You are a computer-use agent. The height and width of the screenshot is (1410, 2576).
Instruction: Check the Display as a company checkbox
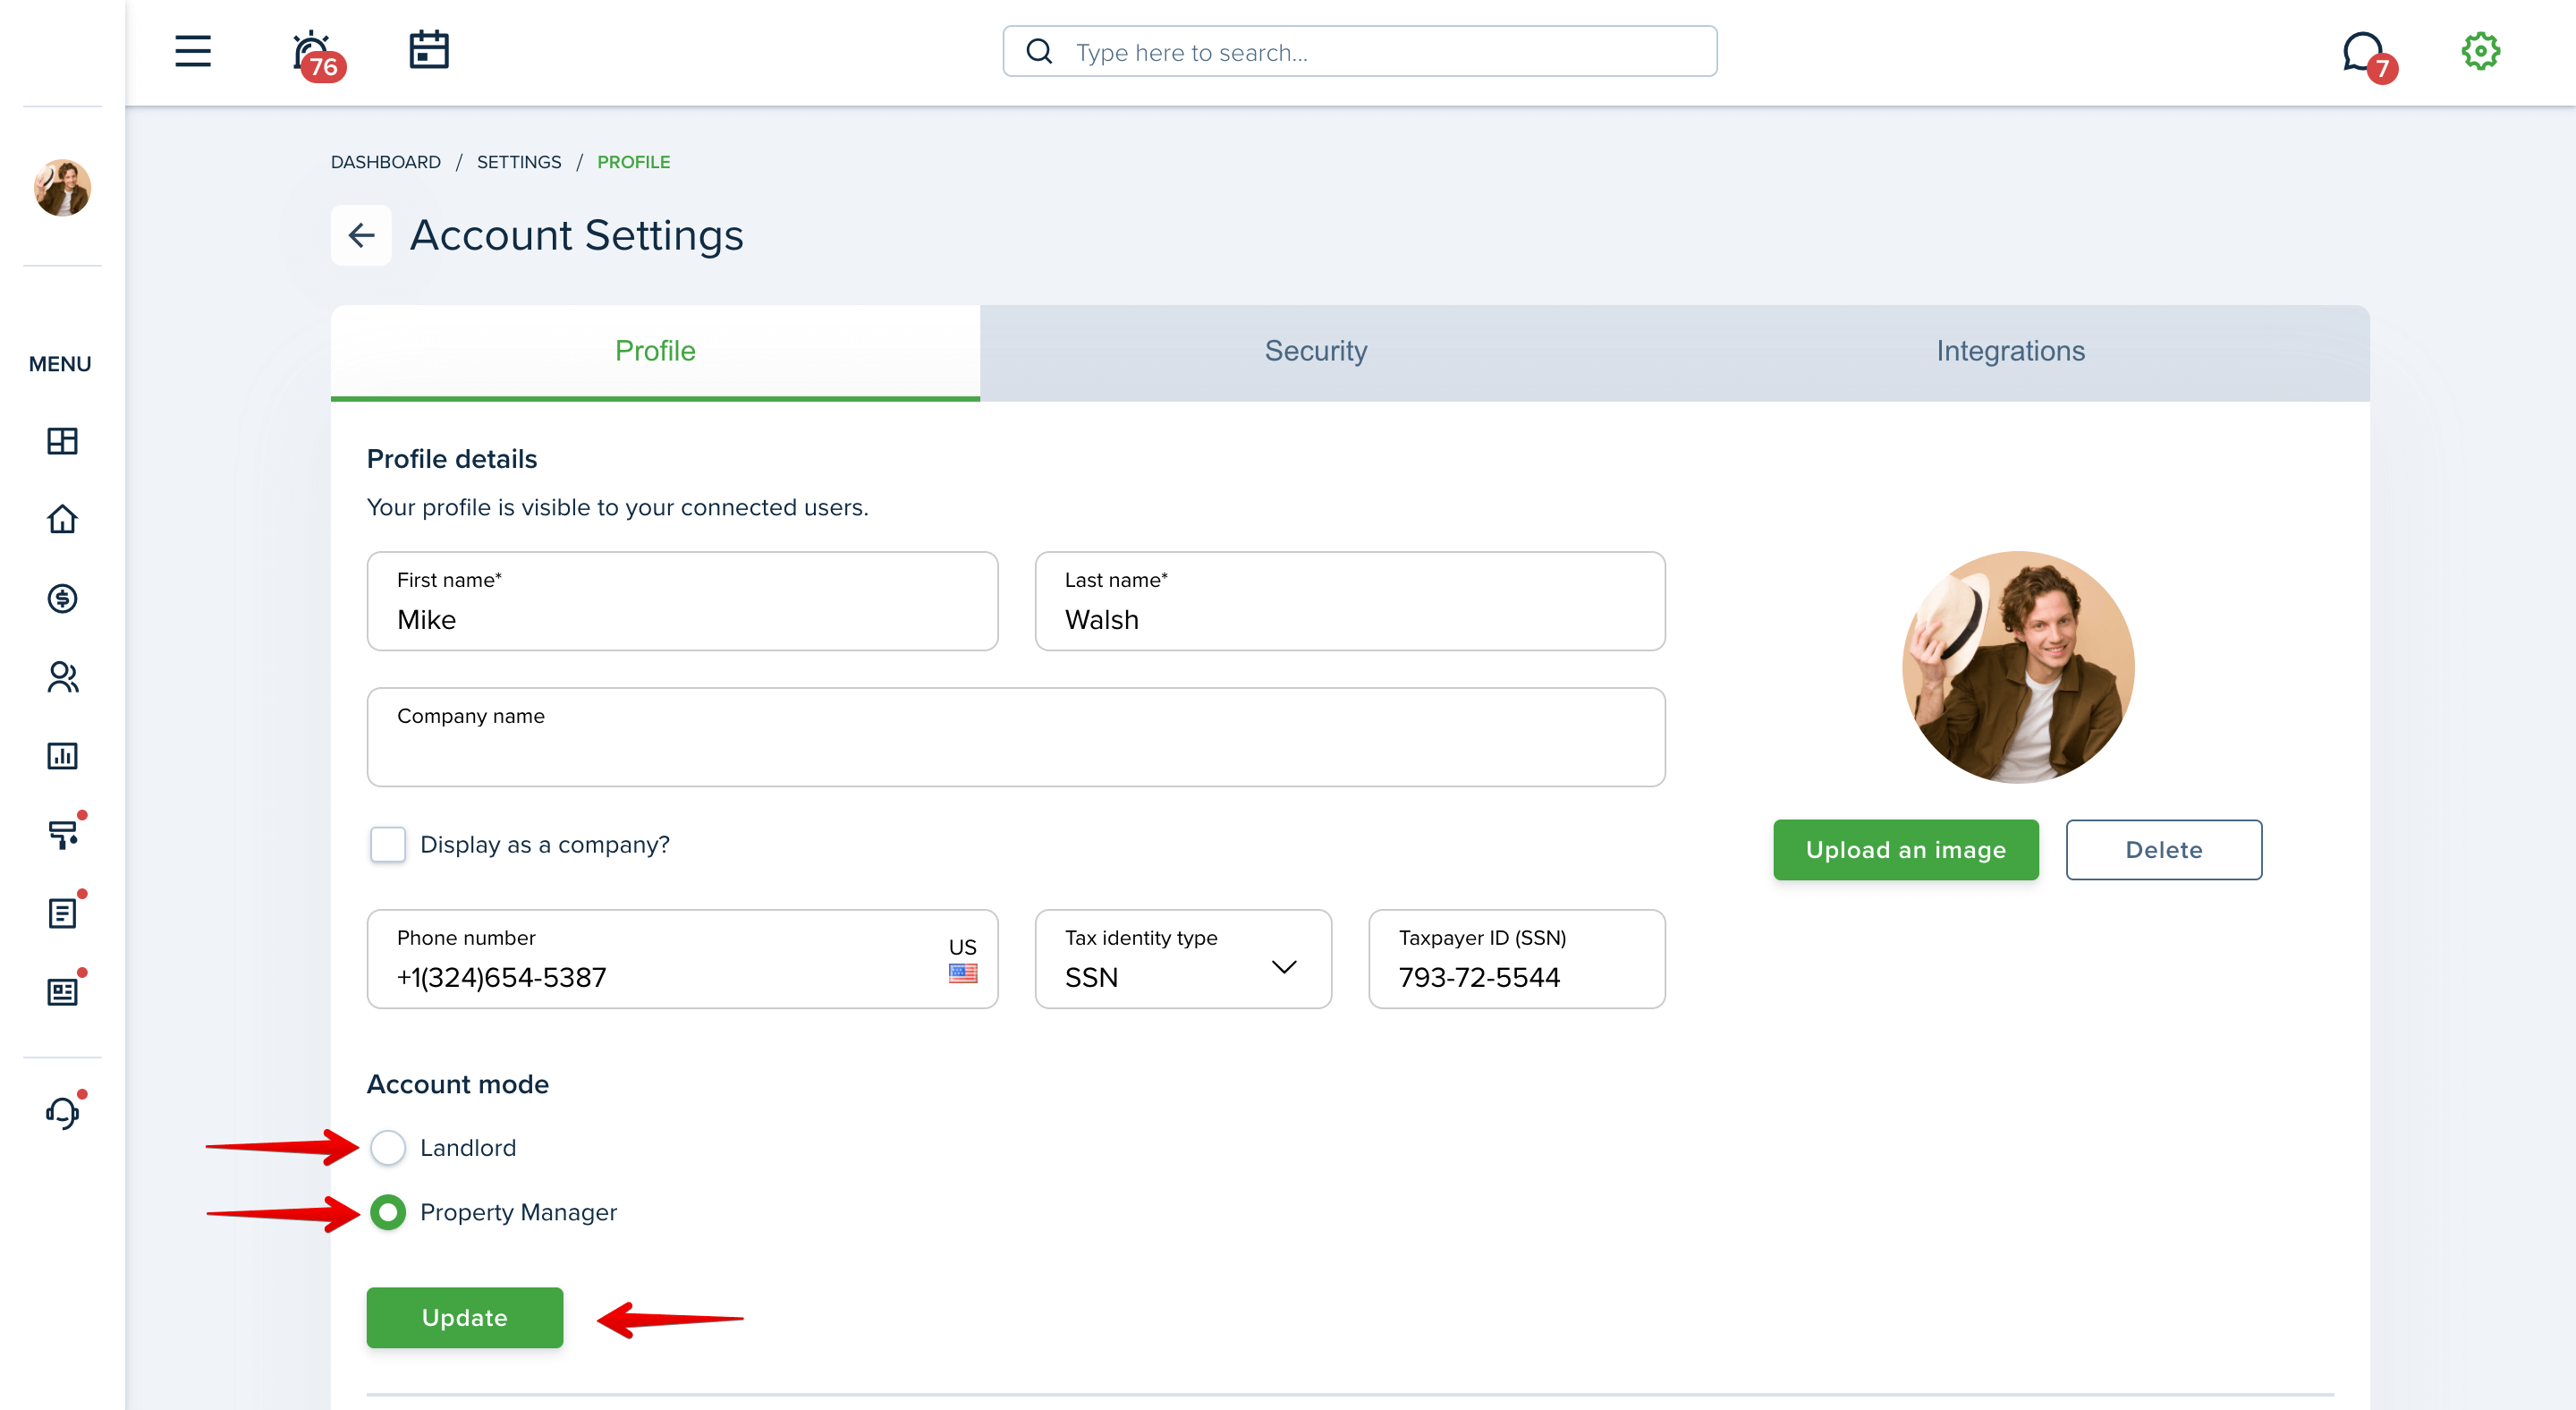tap(387, 844)
